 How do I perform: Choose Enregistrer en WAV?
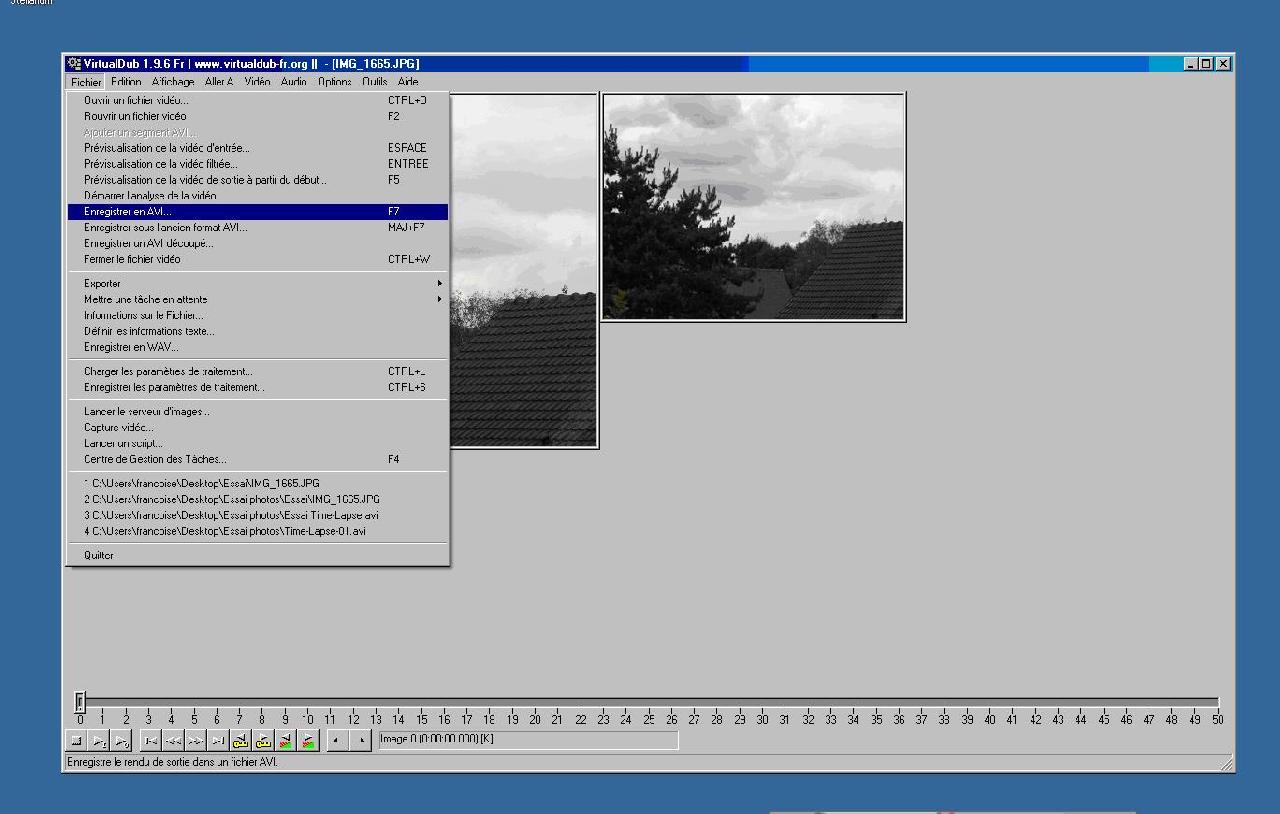[258, 347]
